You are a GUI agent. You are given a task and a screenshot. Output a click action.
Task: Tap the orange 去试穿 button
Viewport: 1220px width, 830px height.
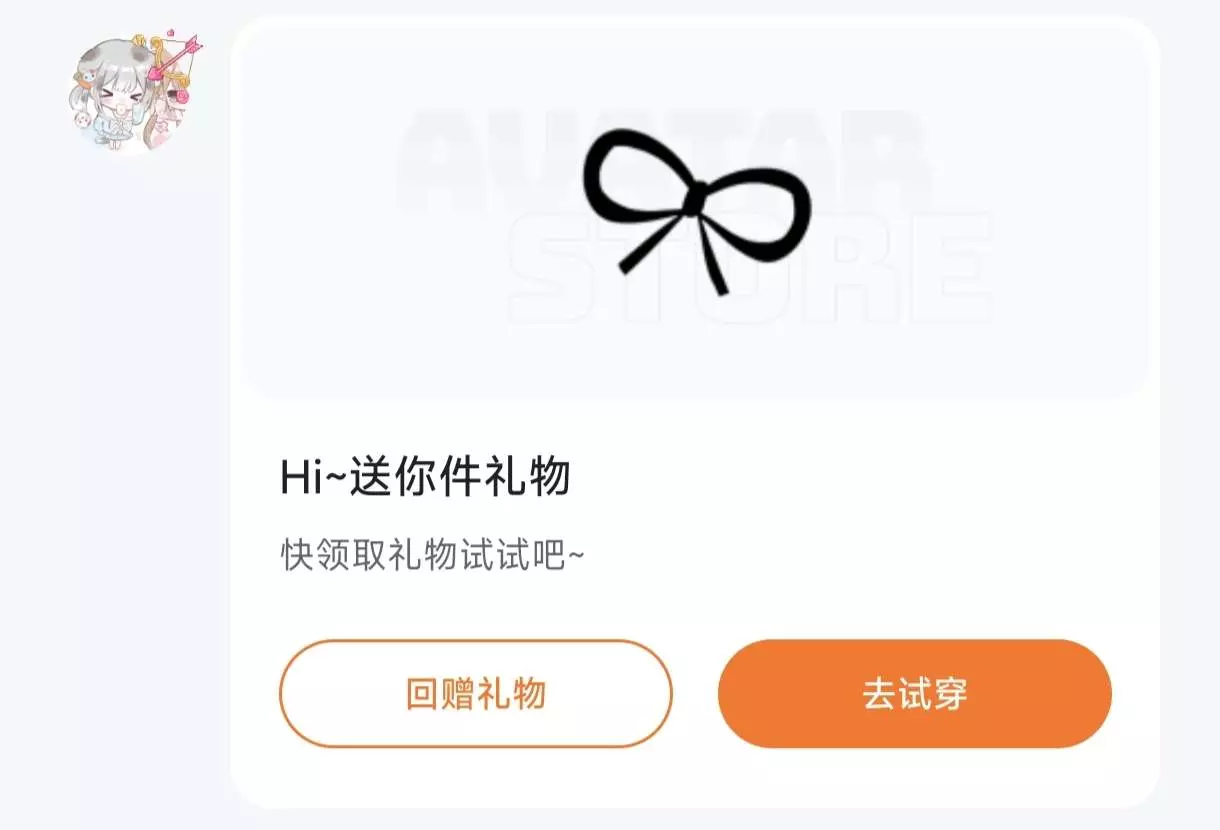[915, 693]
